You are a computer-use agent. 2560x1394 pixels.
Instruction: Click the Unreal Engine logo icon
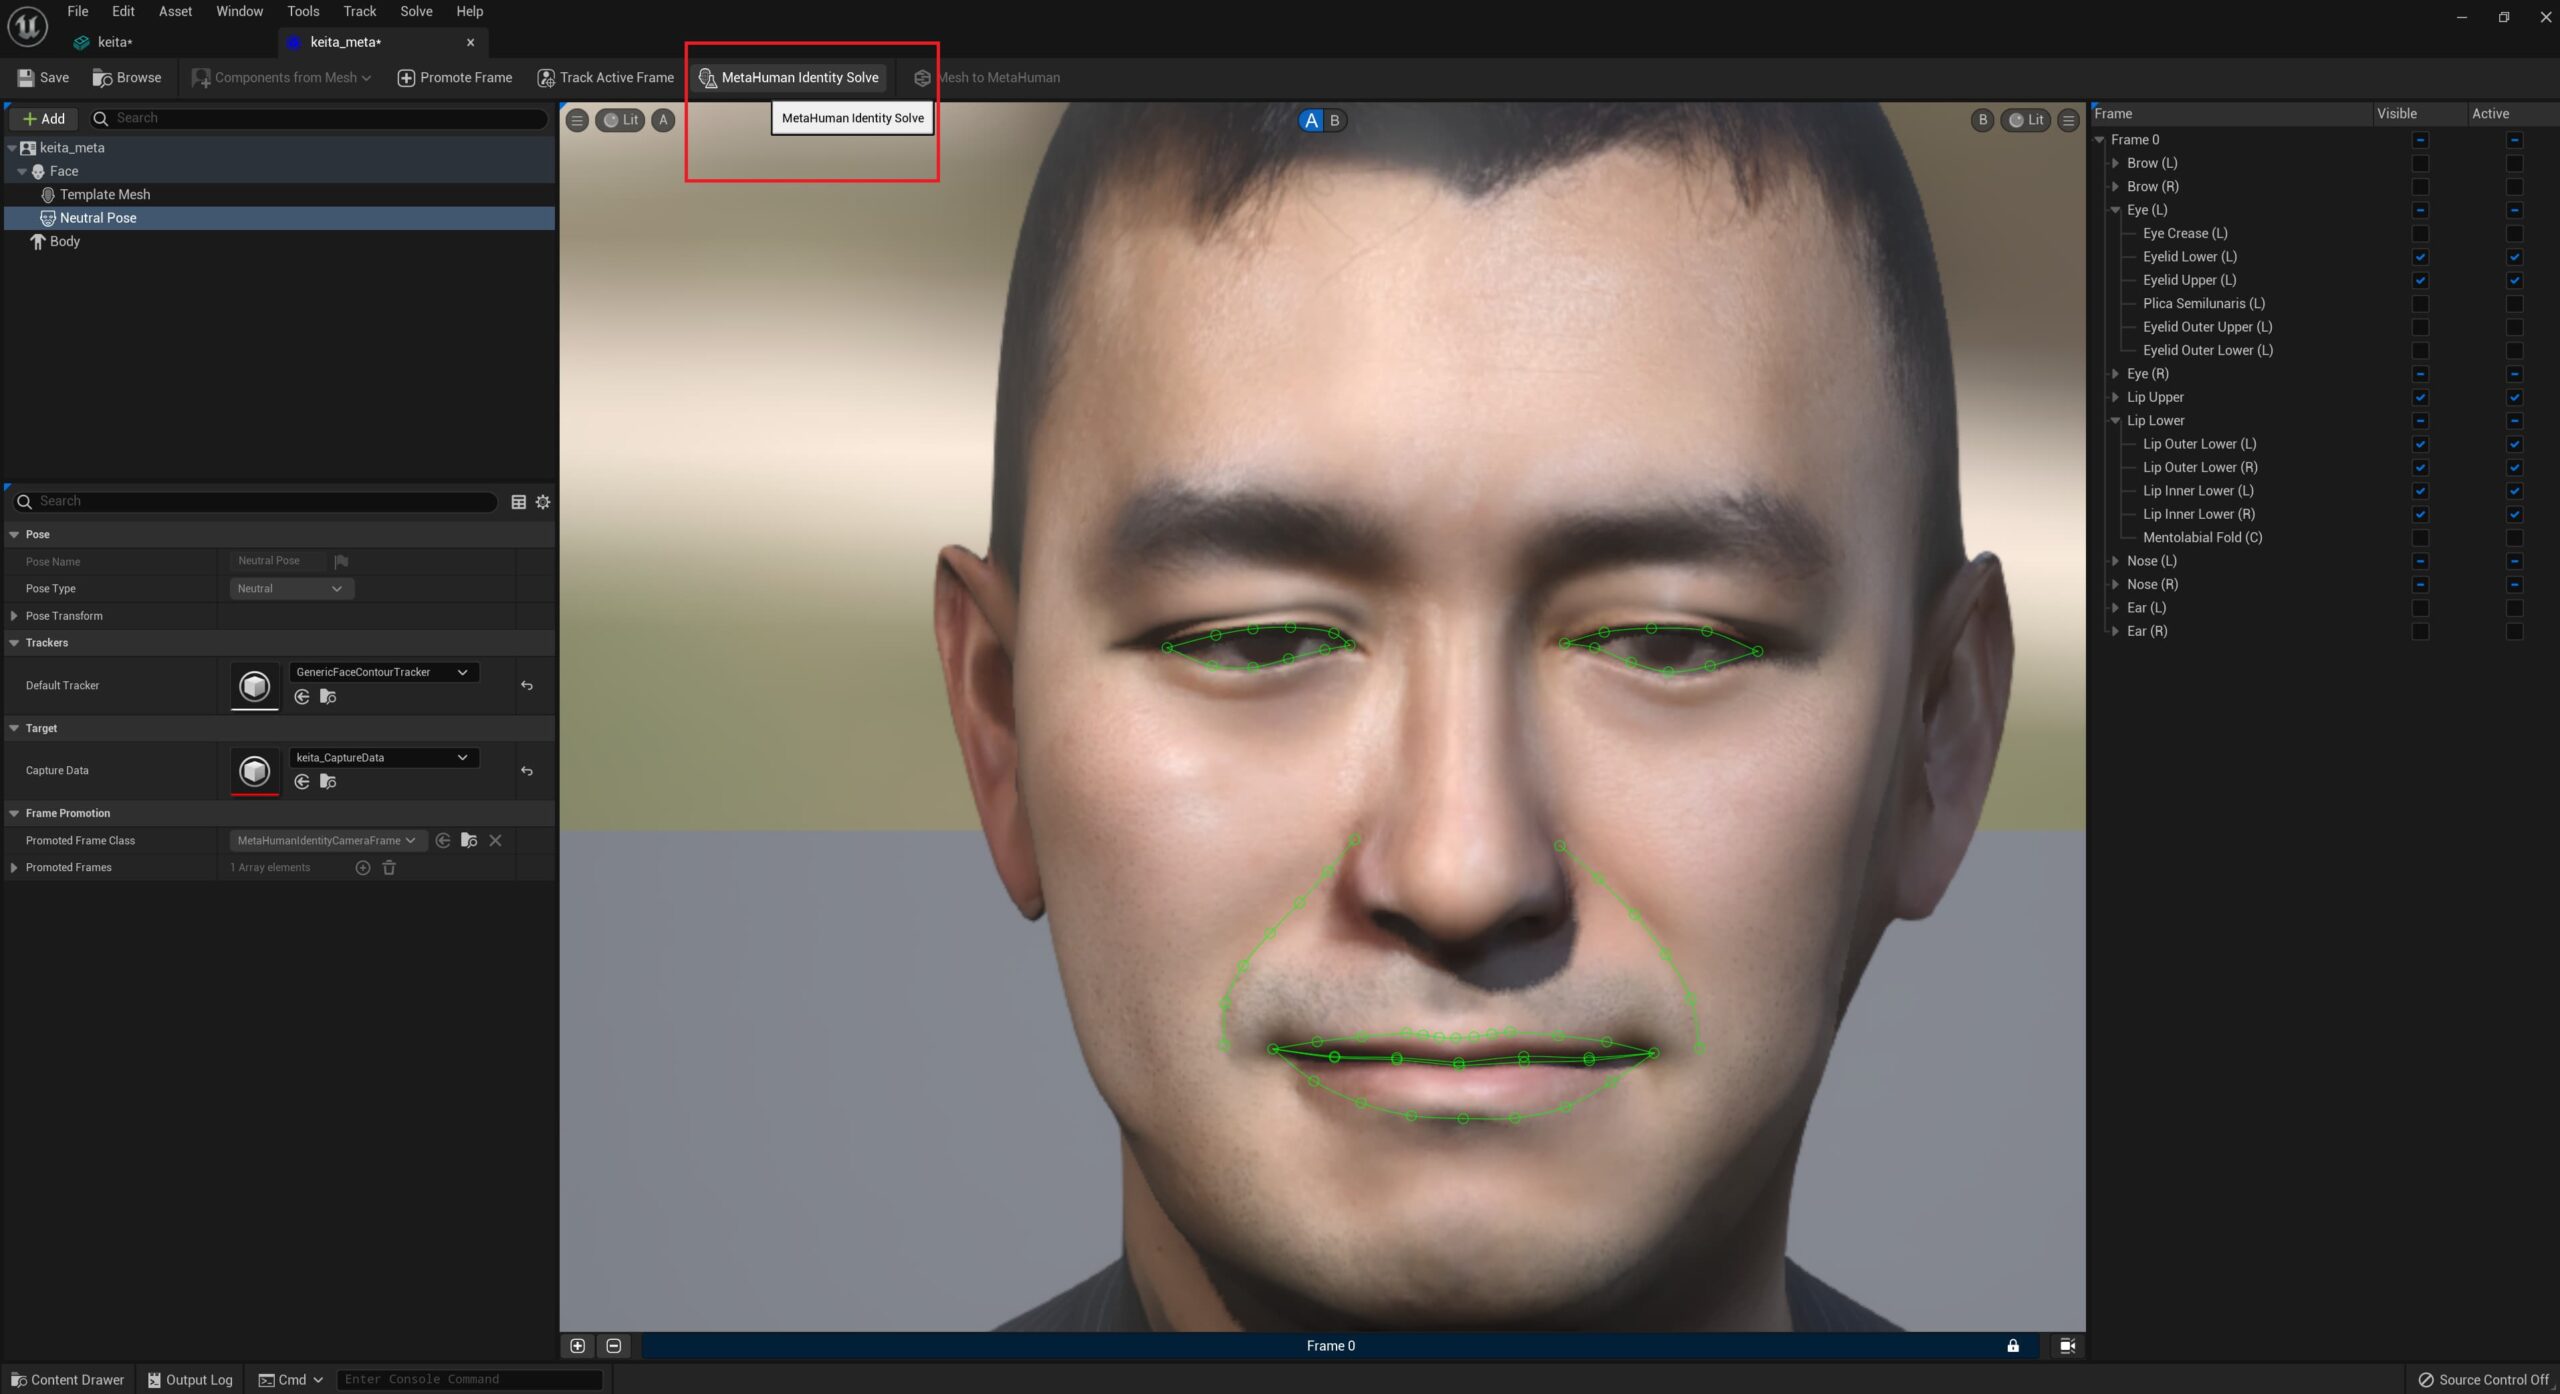(x=27, y=25)
